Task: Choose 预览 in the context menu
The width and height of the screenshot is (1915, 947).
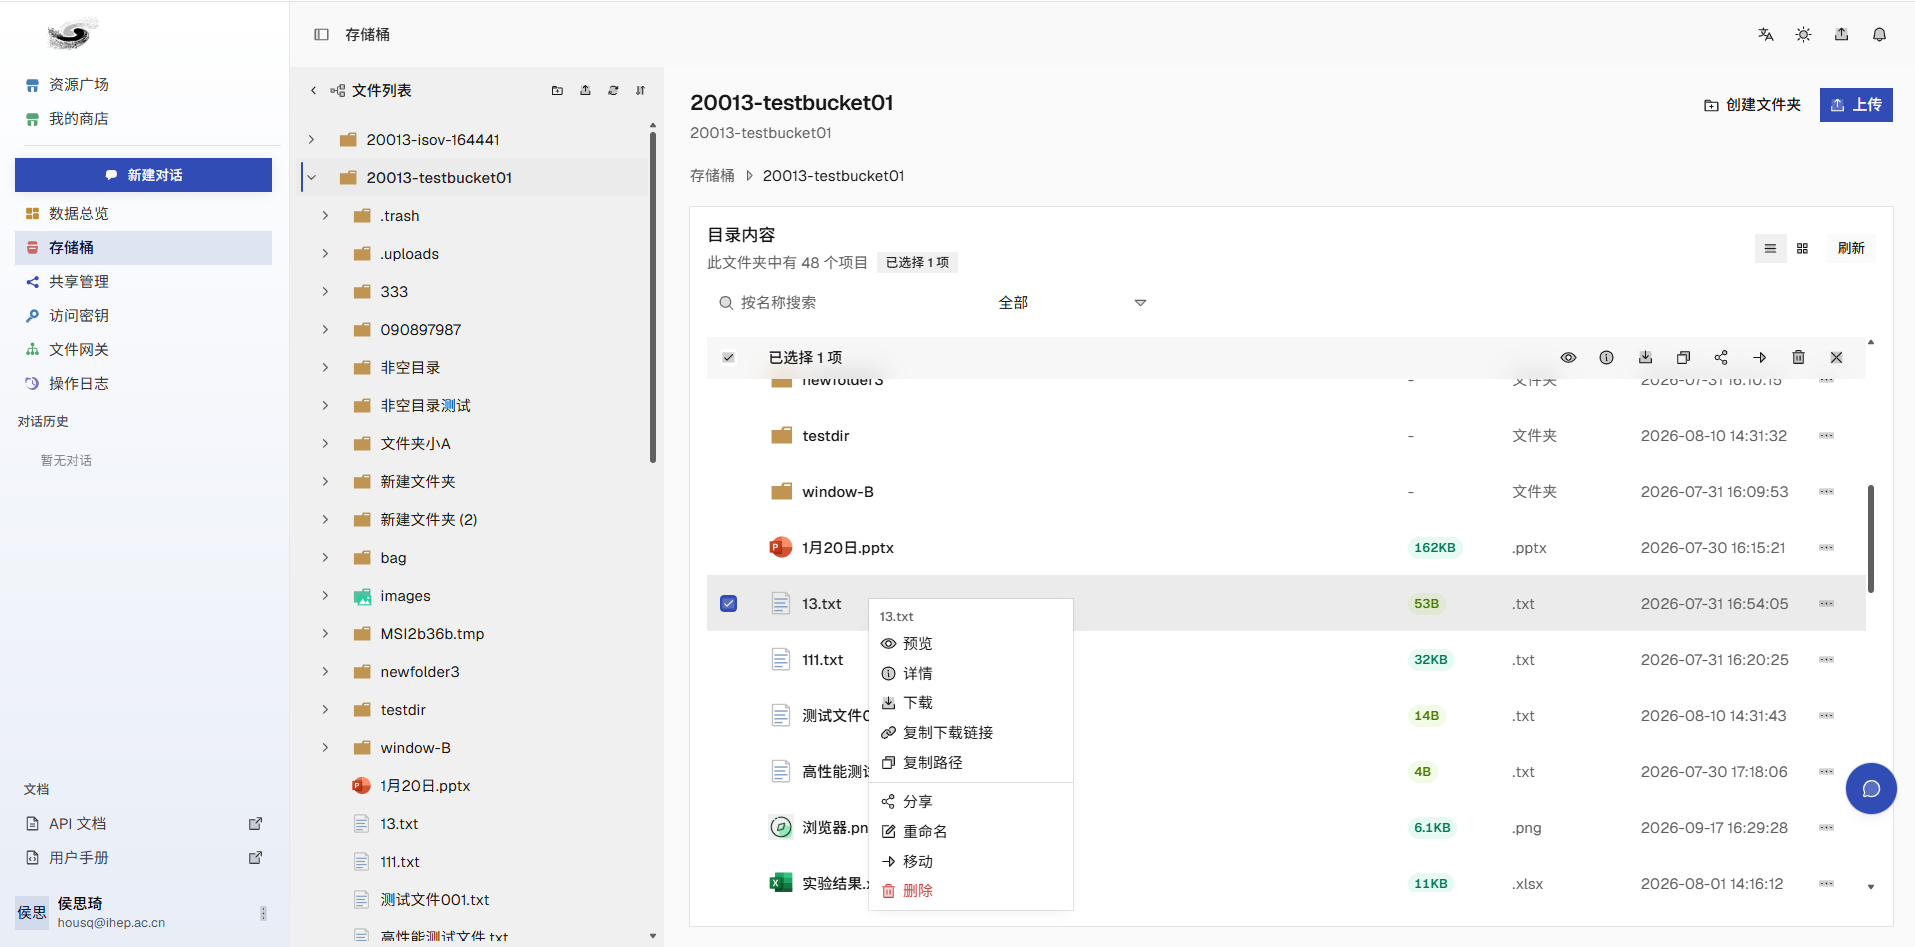Action: point(970,643)
